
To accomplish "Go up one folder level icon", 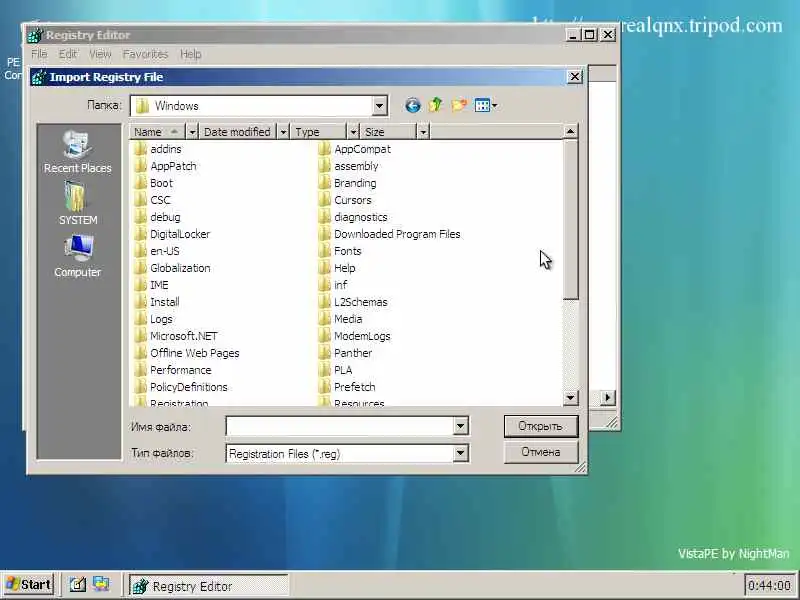I will [436, 105].
